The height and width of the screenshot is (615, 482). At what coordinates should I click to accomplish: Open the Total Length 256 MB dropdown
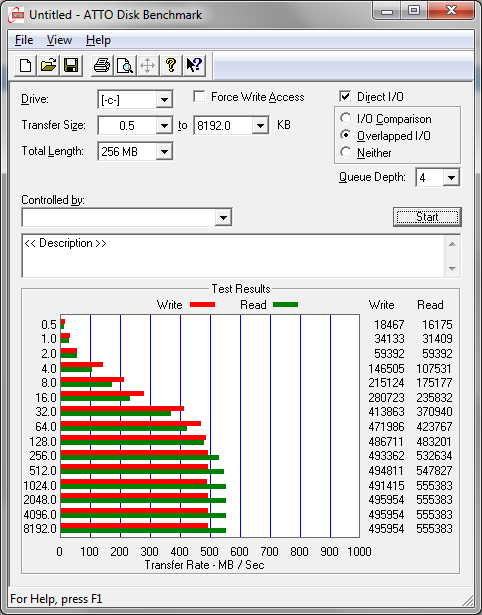click(164, 151)
